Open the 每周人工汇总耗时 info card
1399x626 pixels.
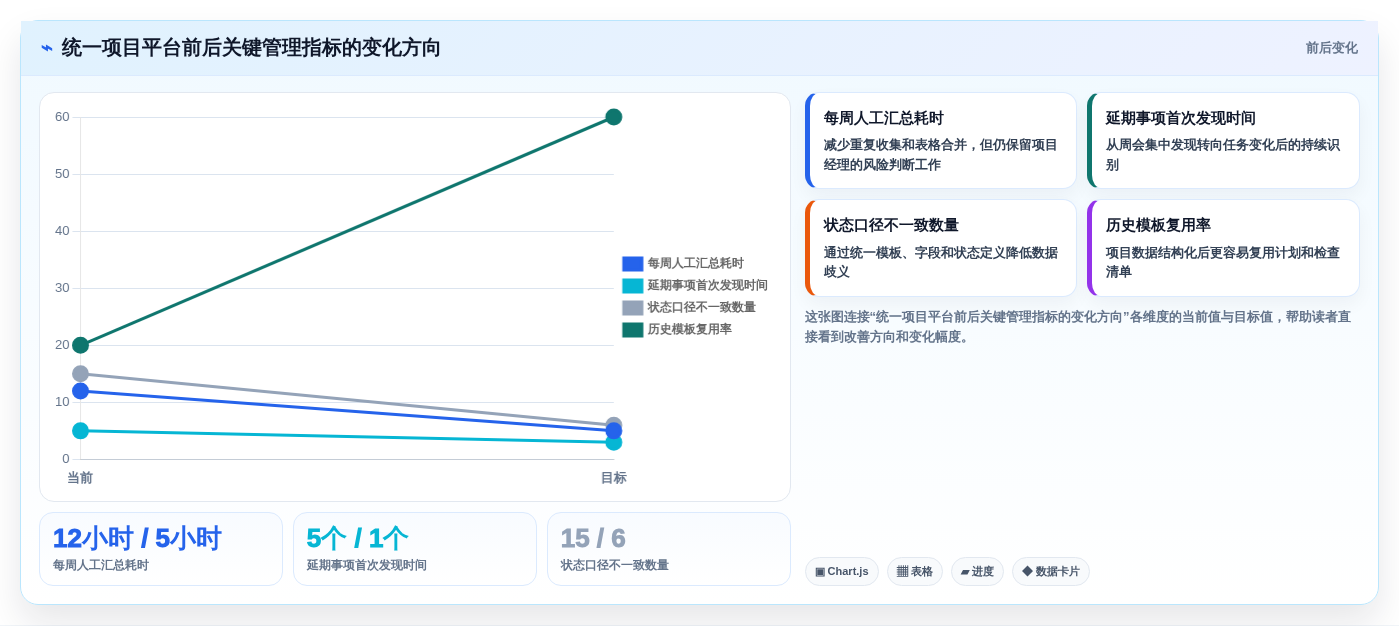[x=940, y=141]
